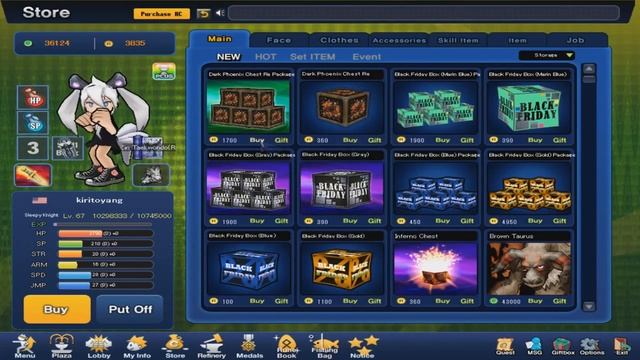
Task: Select the Black Friday Box (Mein Blue) thumbnail
Action: (529, 107)
